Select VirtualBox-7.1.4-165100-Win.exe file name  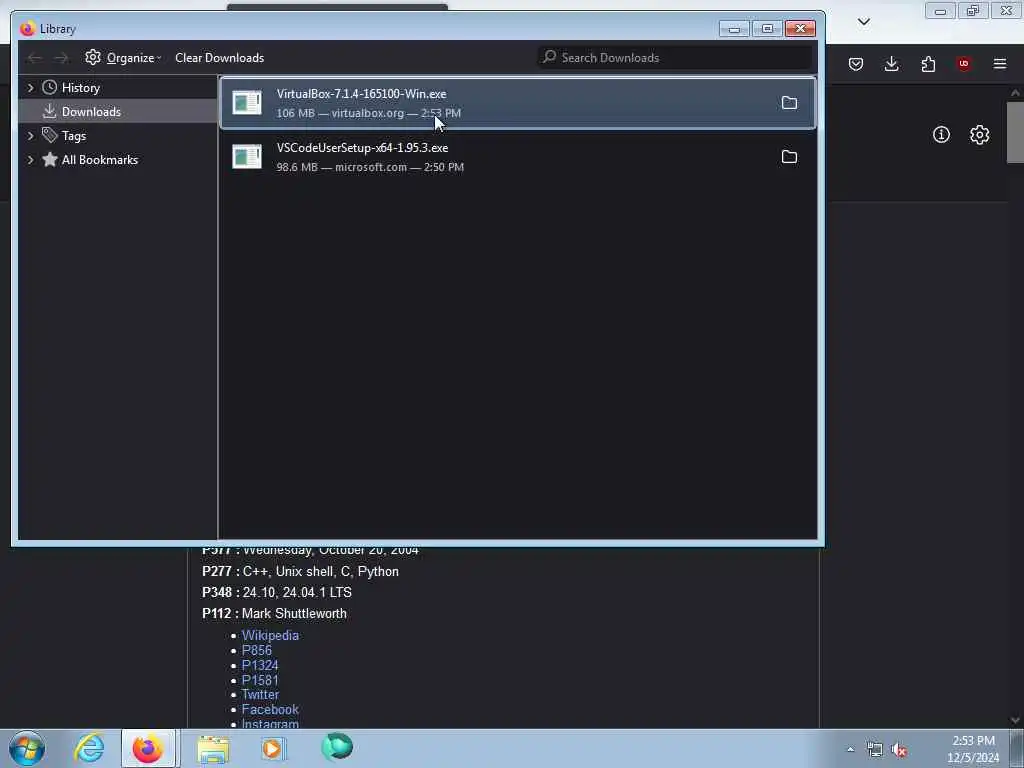tap(361, 94)
